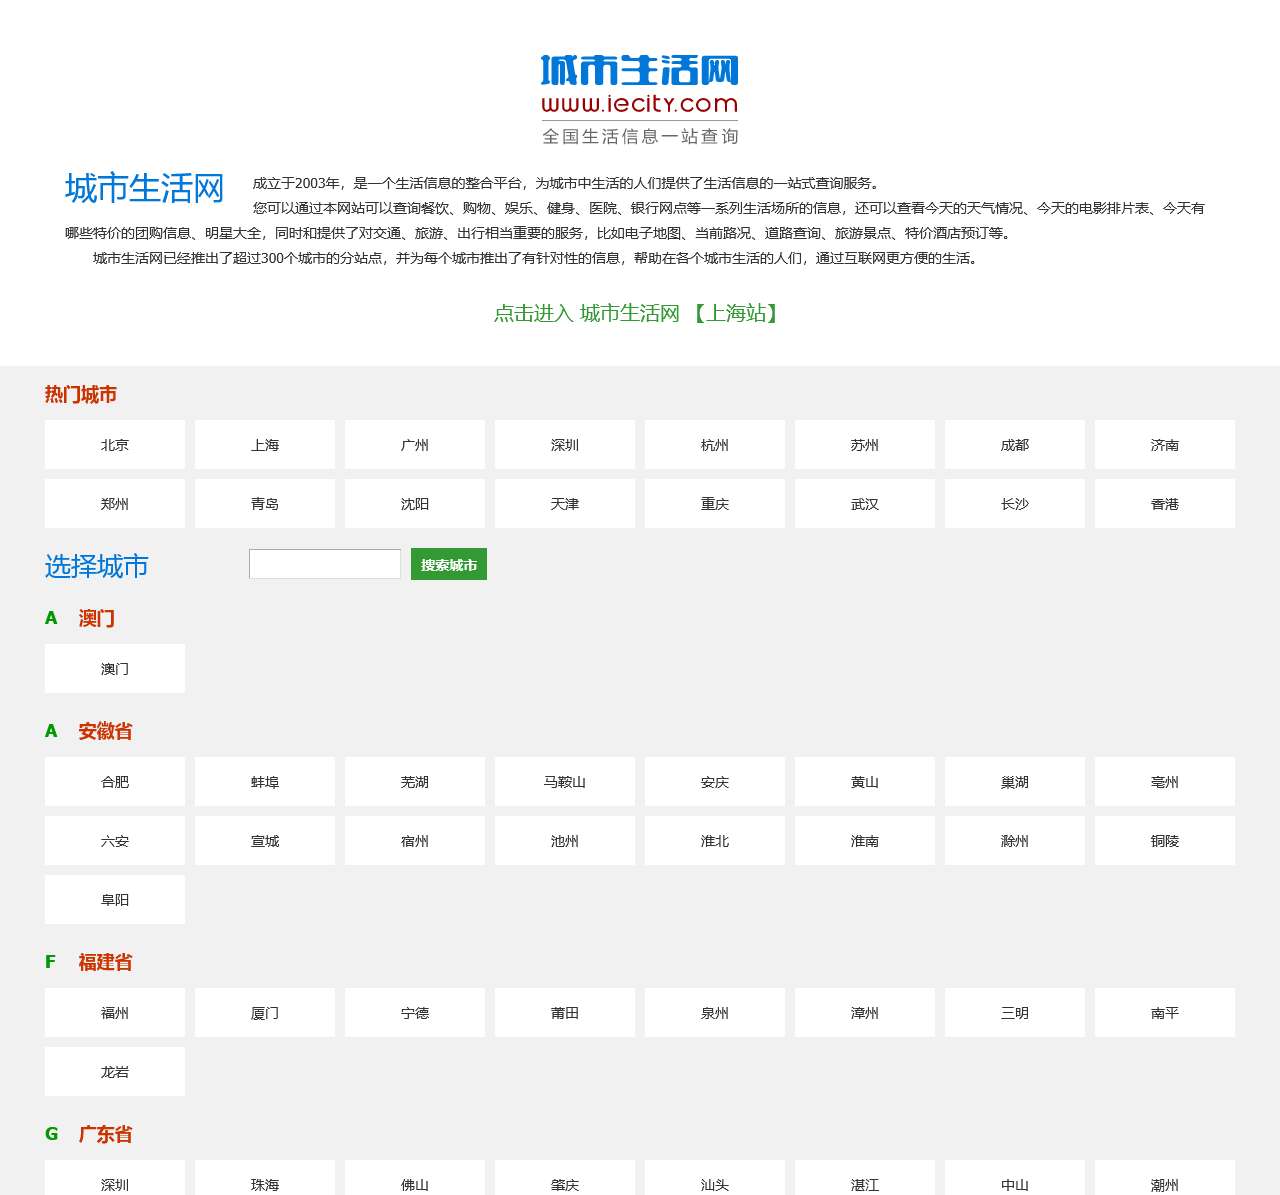Pick 池州 city tile
1280x1195 pixels.
click(565, 841)
